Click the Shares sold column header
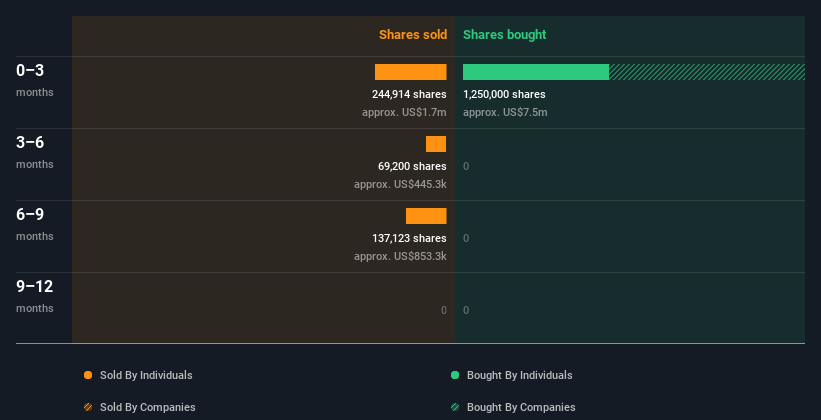The image size is (821, 420). point(413,35)
